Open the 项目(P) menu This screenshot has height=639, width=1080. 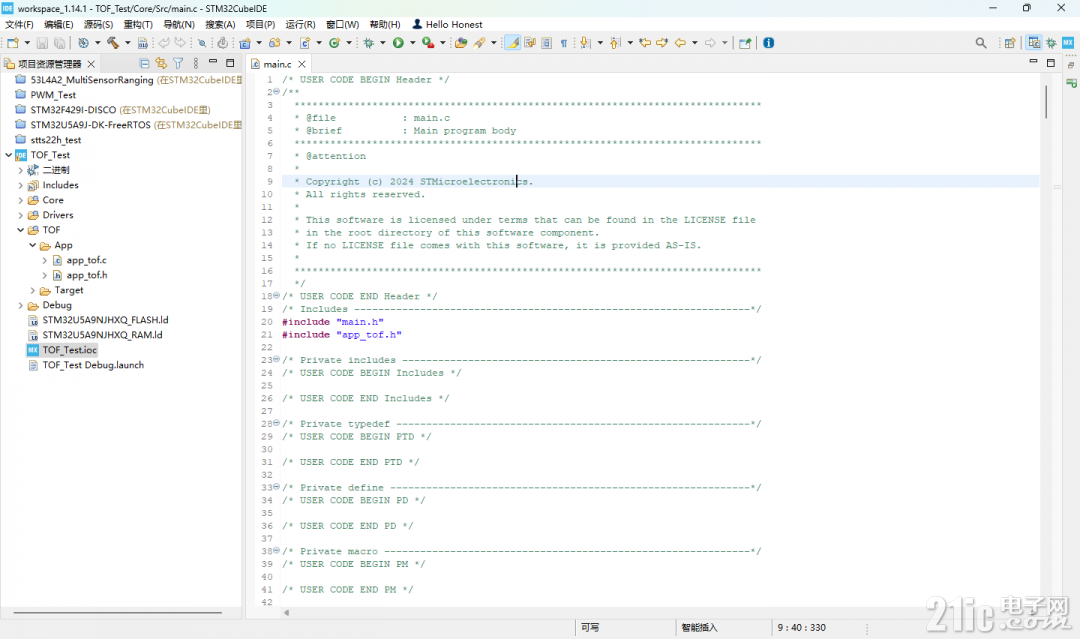pos(260,24)
